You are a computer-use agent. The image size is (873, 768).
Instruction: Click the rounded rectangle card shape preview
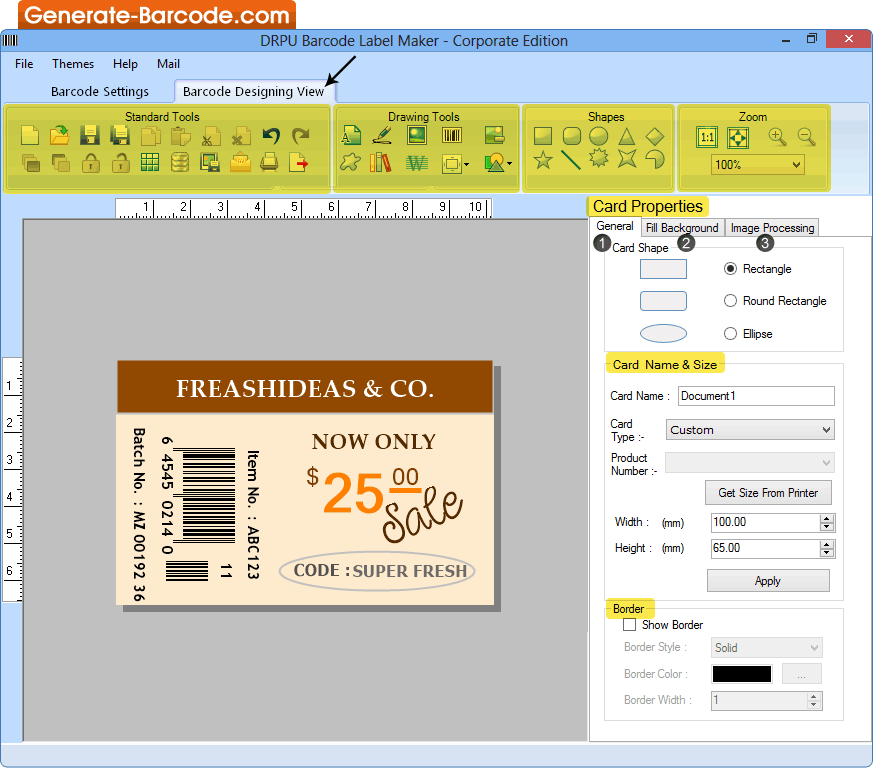point(663,301)
